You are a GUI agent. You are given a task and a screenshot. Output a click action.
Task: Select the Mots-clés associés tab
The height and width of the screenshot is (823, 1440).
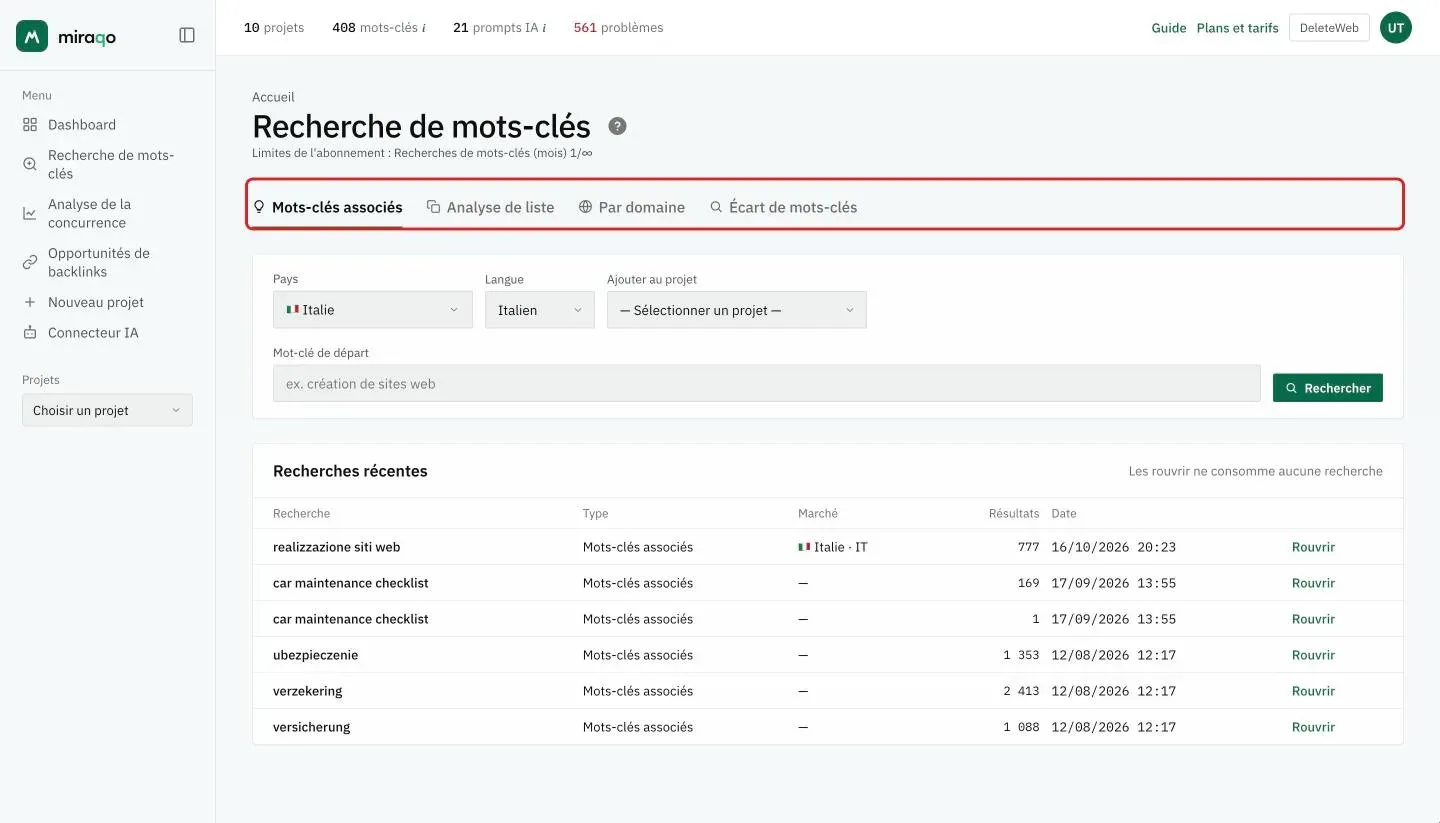[x=328, y=207]
